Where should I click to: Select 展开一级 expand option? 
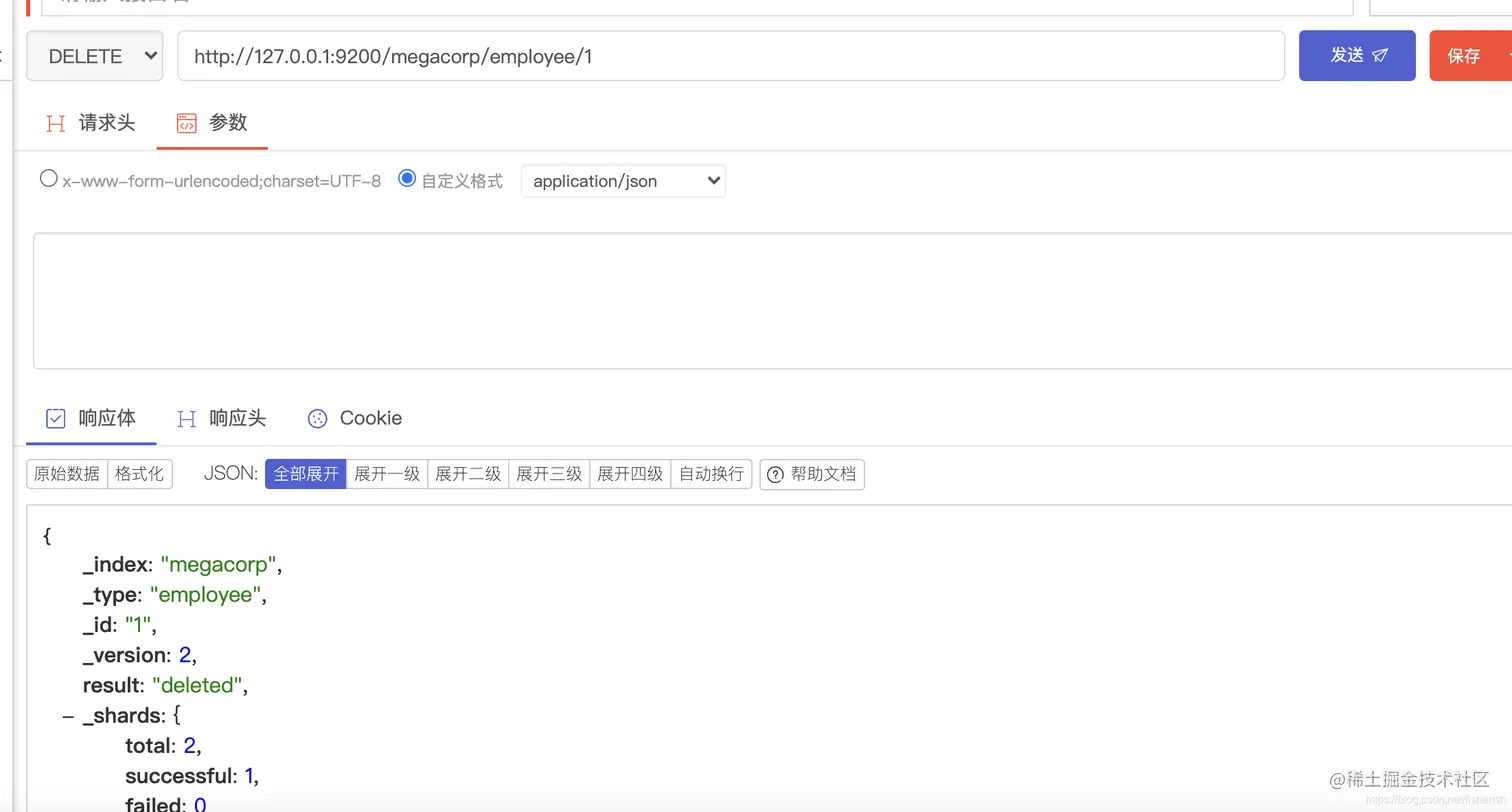pyautogui.click(x=387, y=474)
